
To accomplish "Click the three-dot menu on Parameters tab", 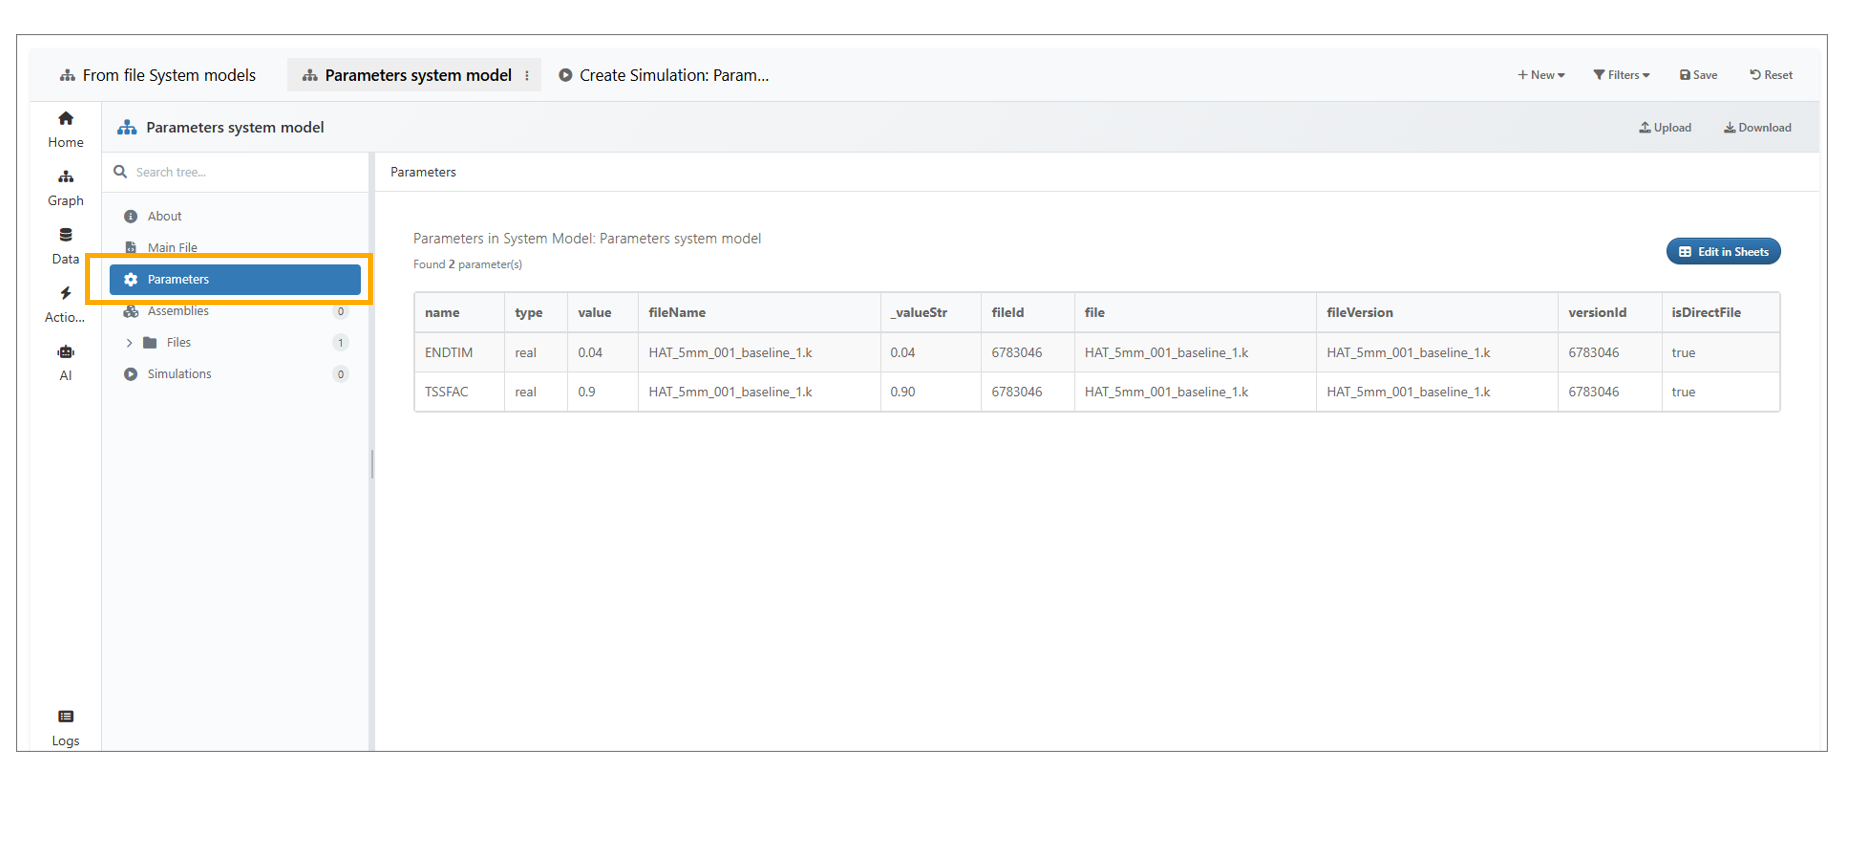I will pos(527,76).
